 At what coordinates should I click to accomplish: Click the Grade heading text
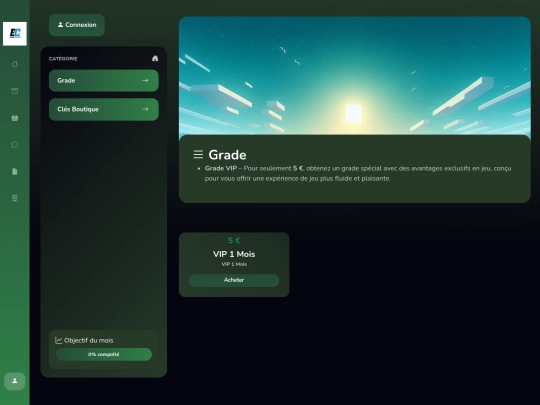[x=227, y=155]
